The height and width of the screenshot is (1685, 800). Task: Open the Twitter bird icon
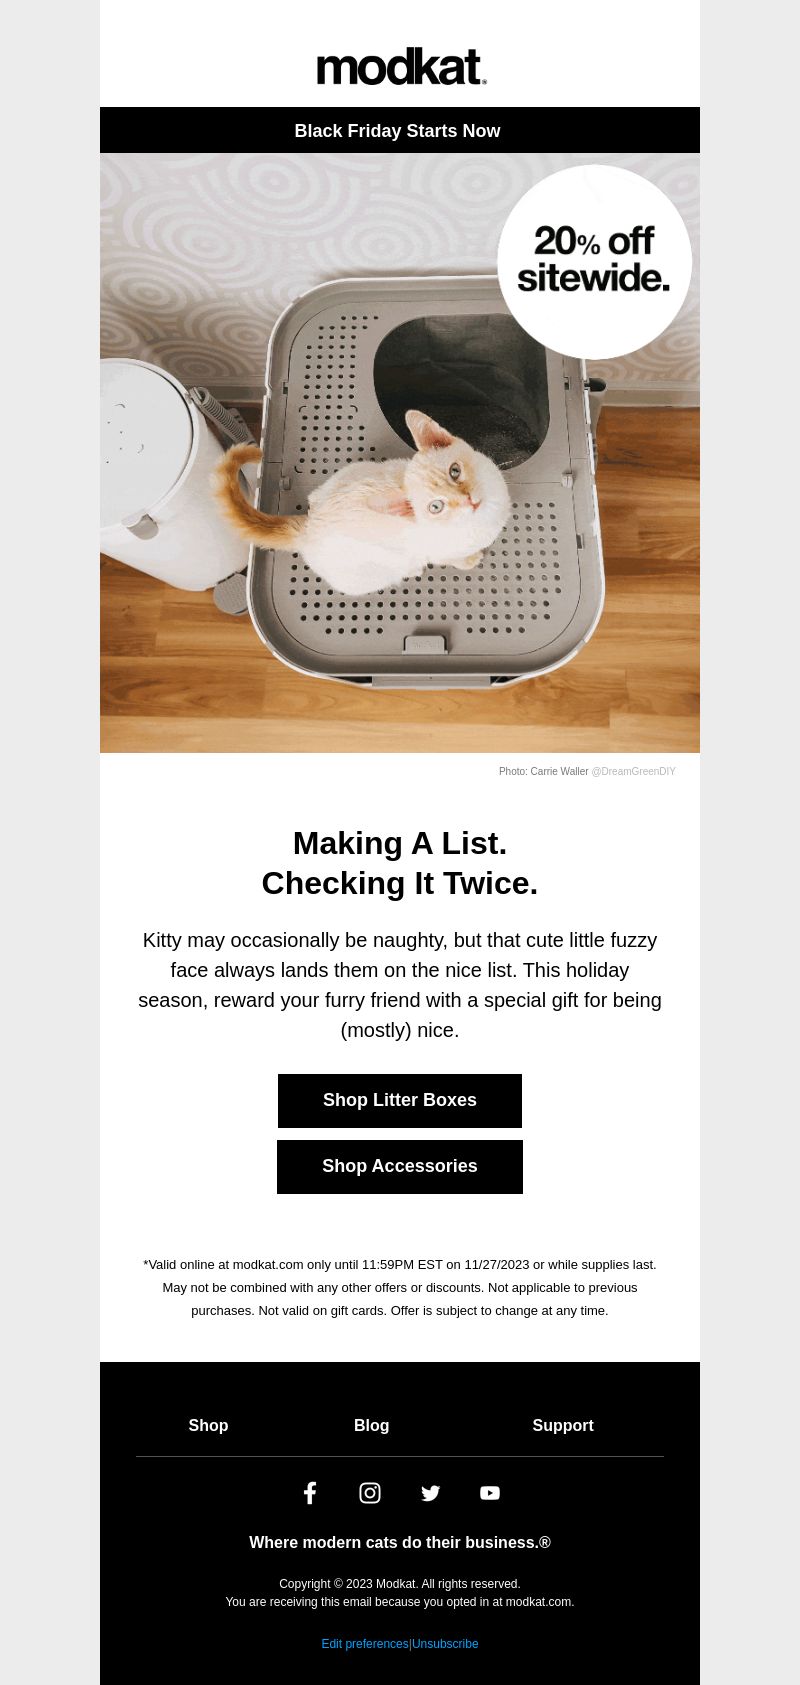[430, 1493]
